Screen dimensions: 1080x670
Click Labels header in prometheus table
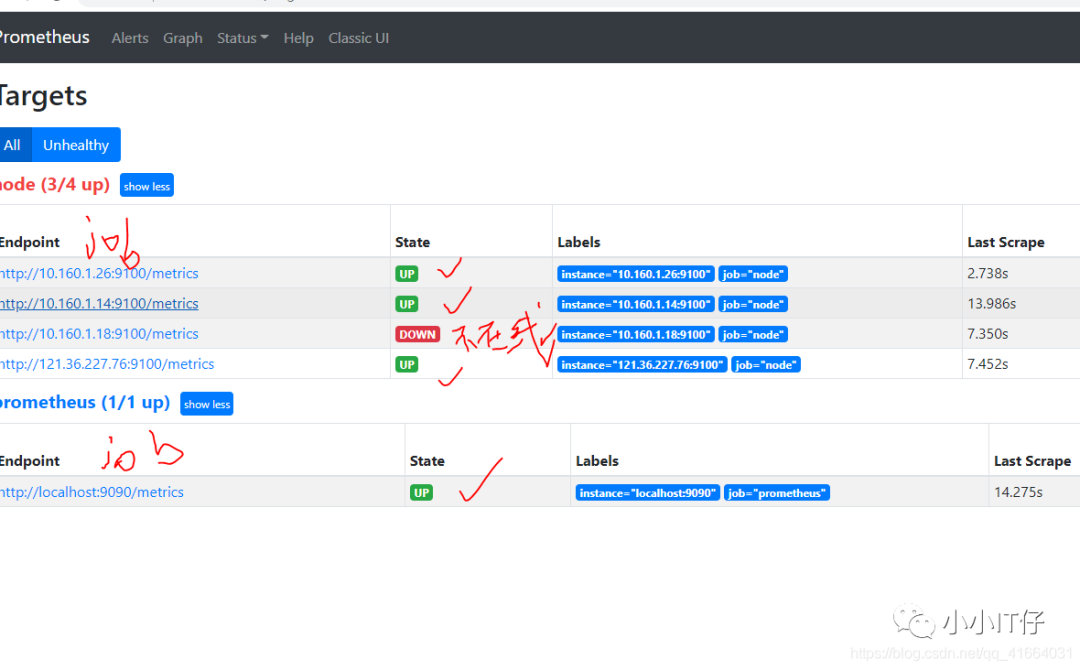[x=597, y=461]
